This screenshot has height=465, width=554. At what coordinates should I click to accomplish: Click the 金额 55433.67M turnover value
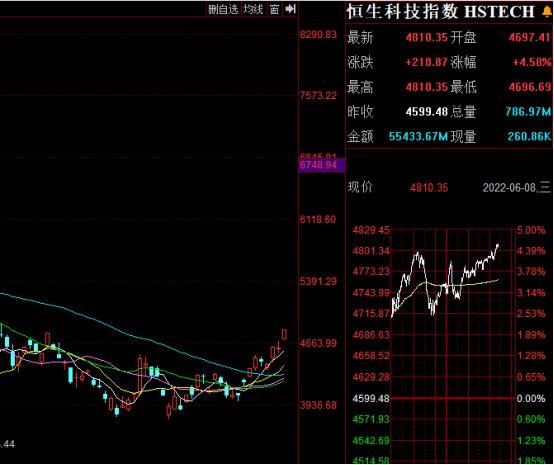tap(418, 136)
